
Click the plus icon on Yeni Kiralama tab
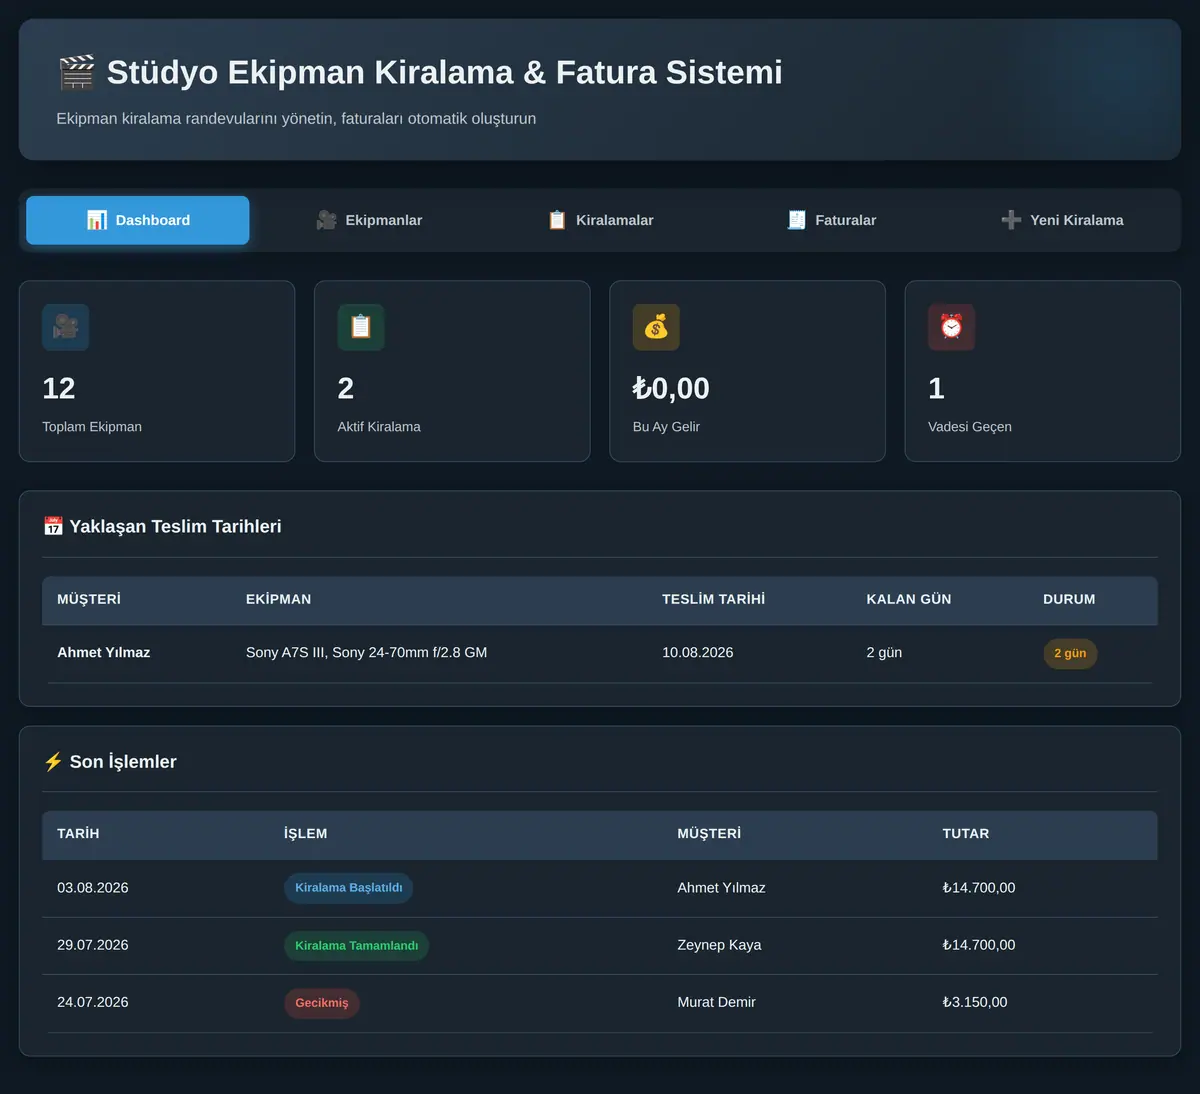pos(1011,220)
